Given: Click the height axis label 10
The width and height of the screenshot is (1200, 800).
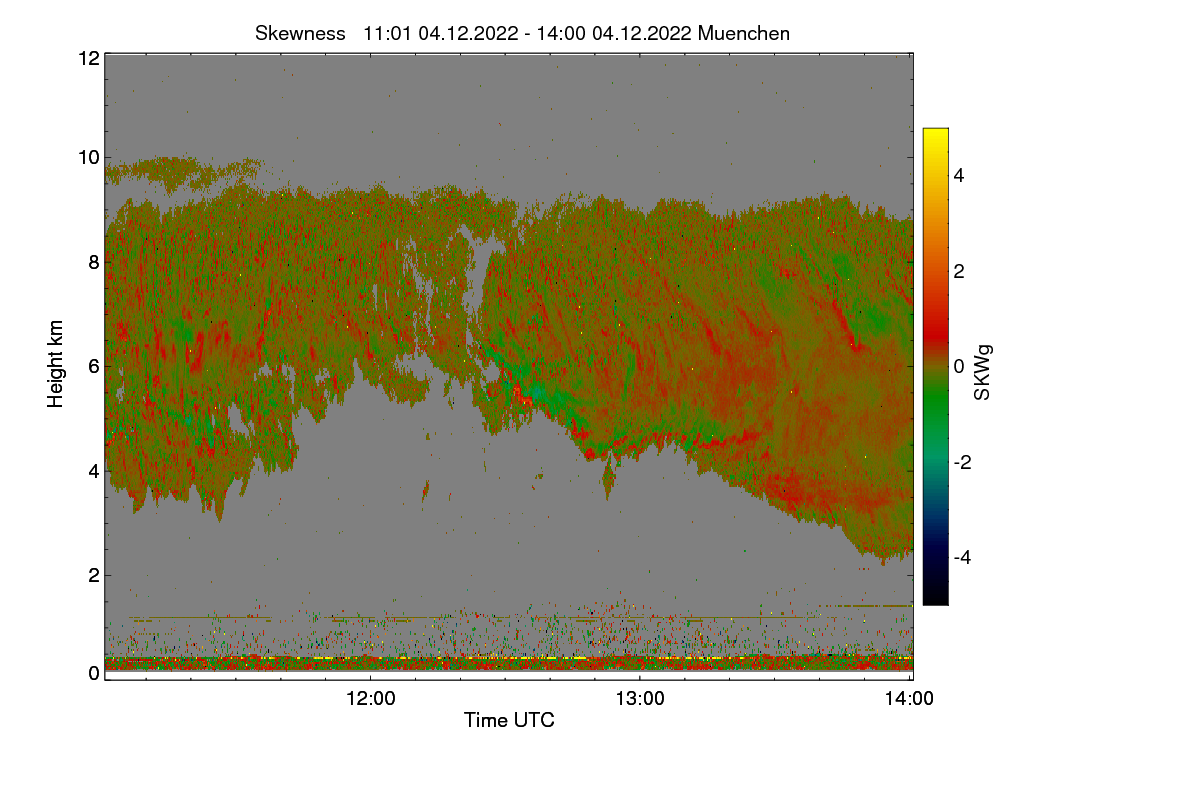Looking at the screenshot, I should click(x=87, y=157).
